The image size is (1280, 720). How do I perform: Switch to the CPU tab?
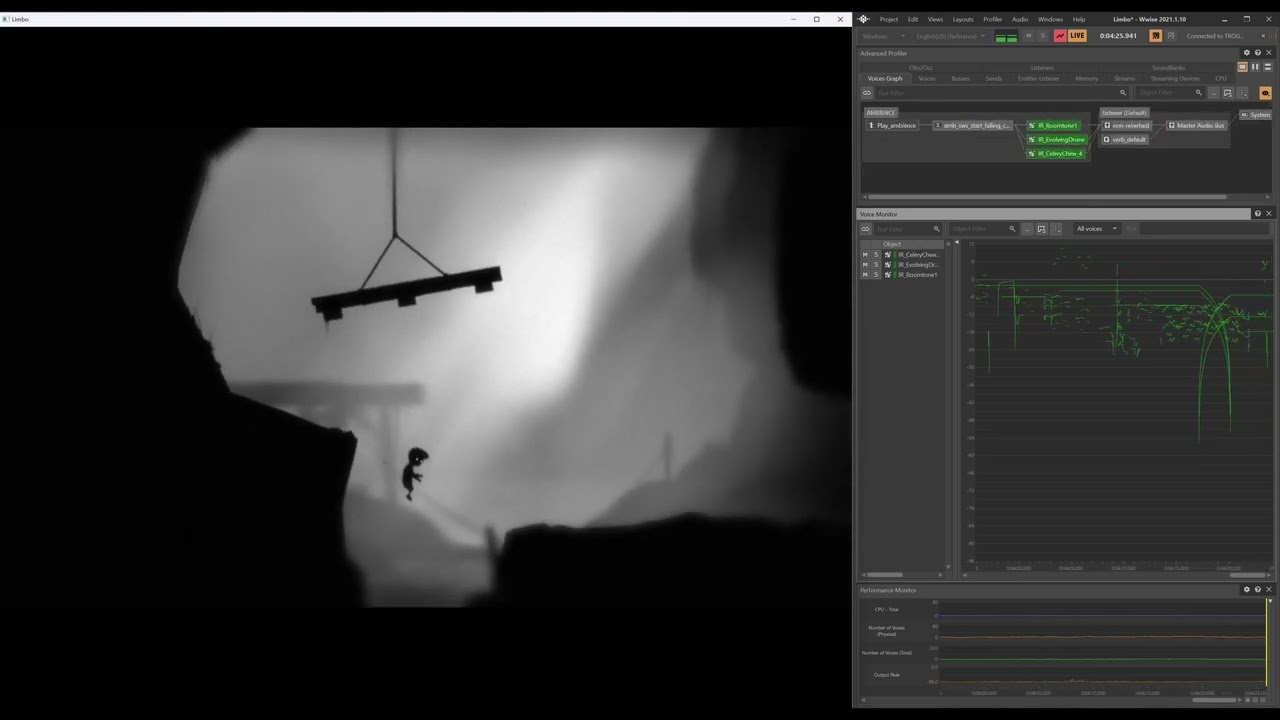coord(1220,78)
